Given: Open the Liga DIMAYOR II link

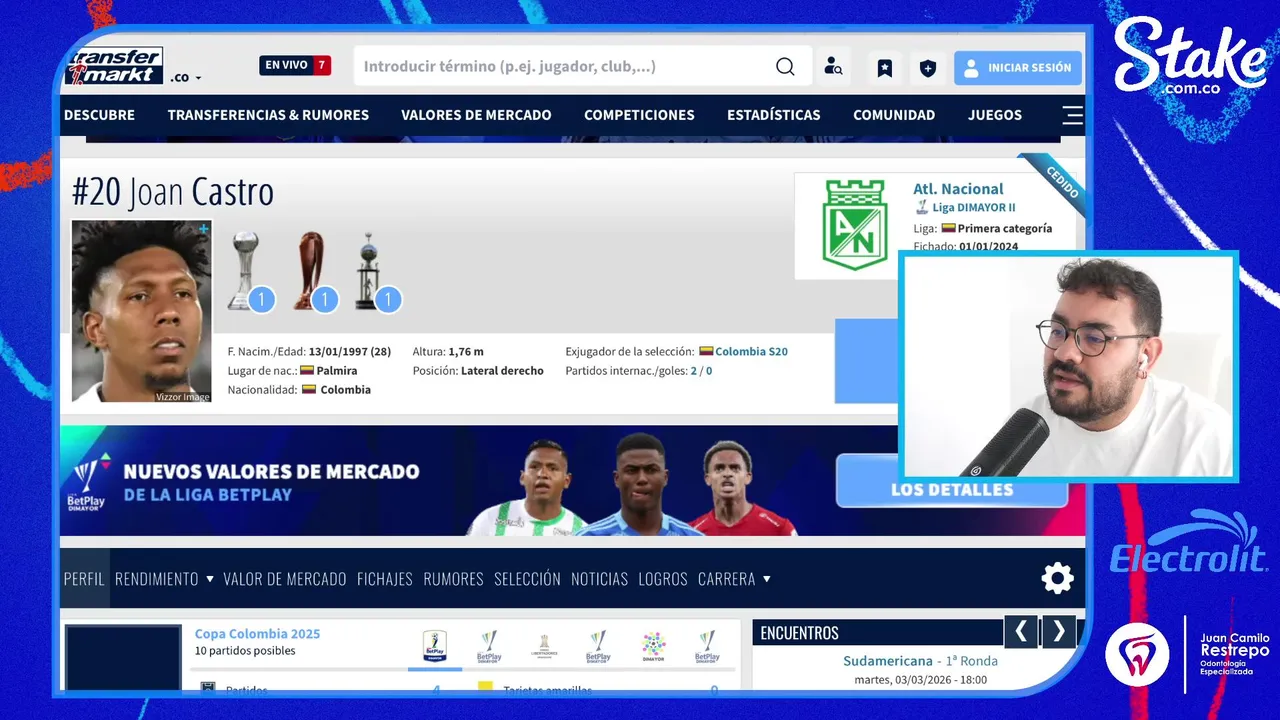Looking at the screenshot, I should click(x=973, y=208).
